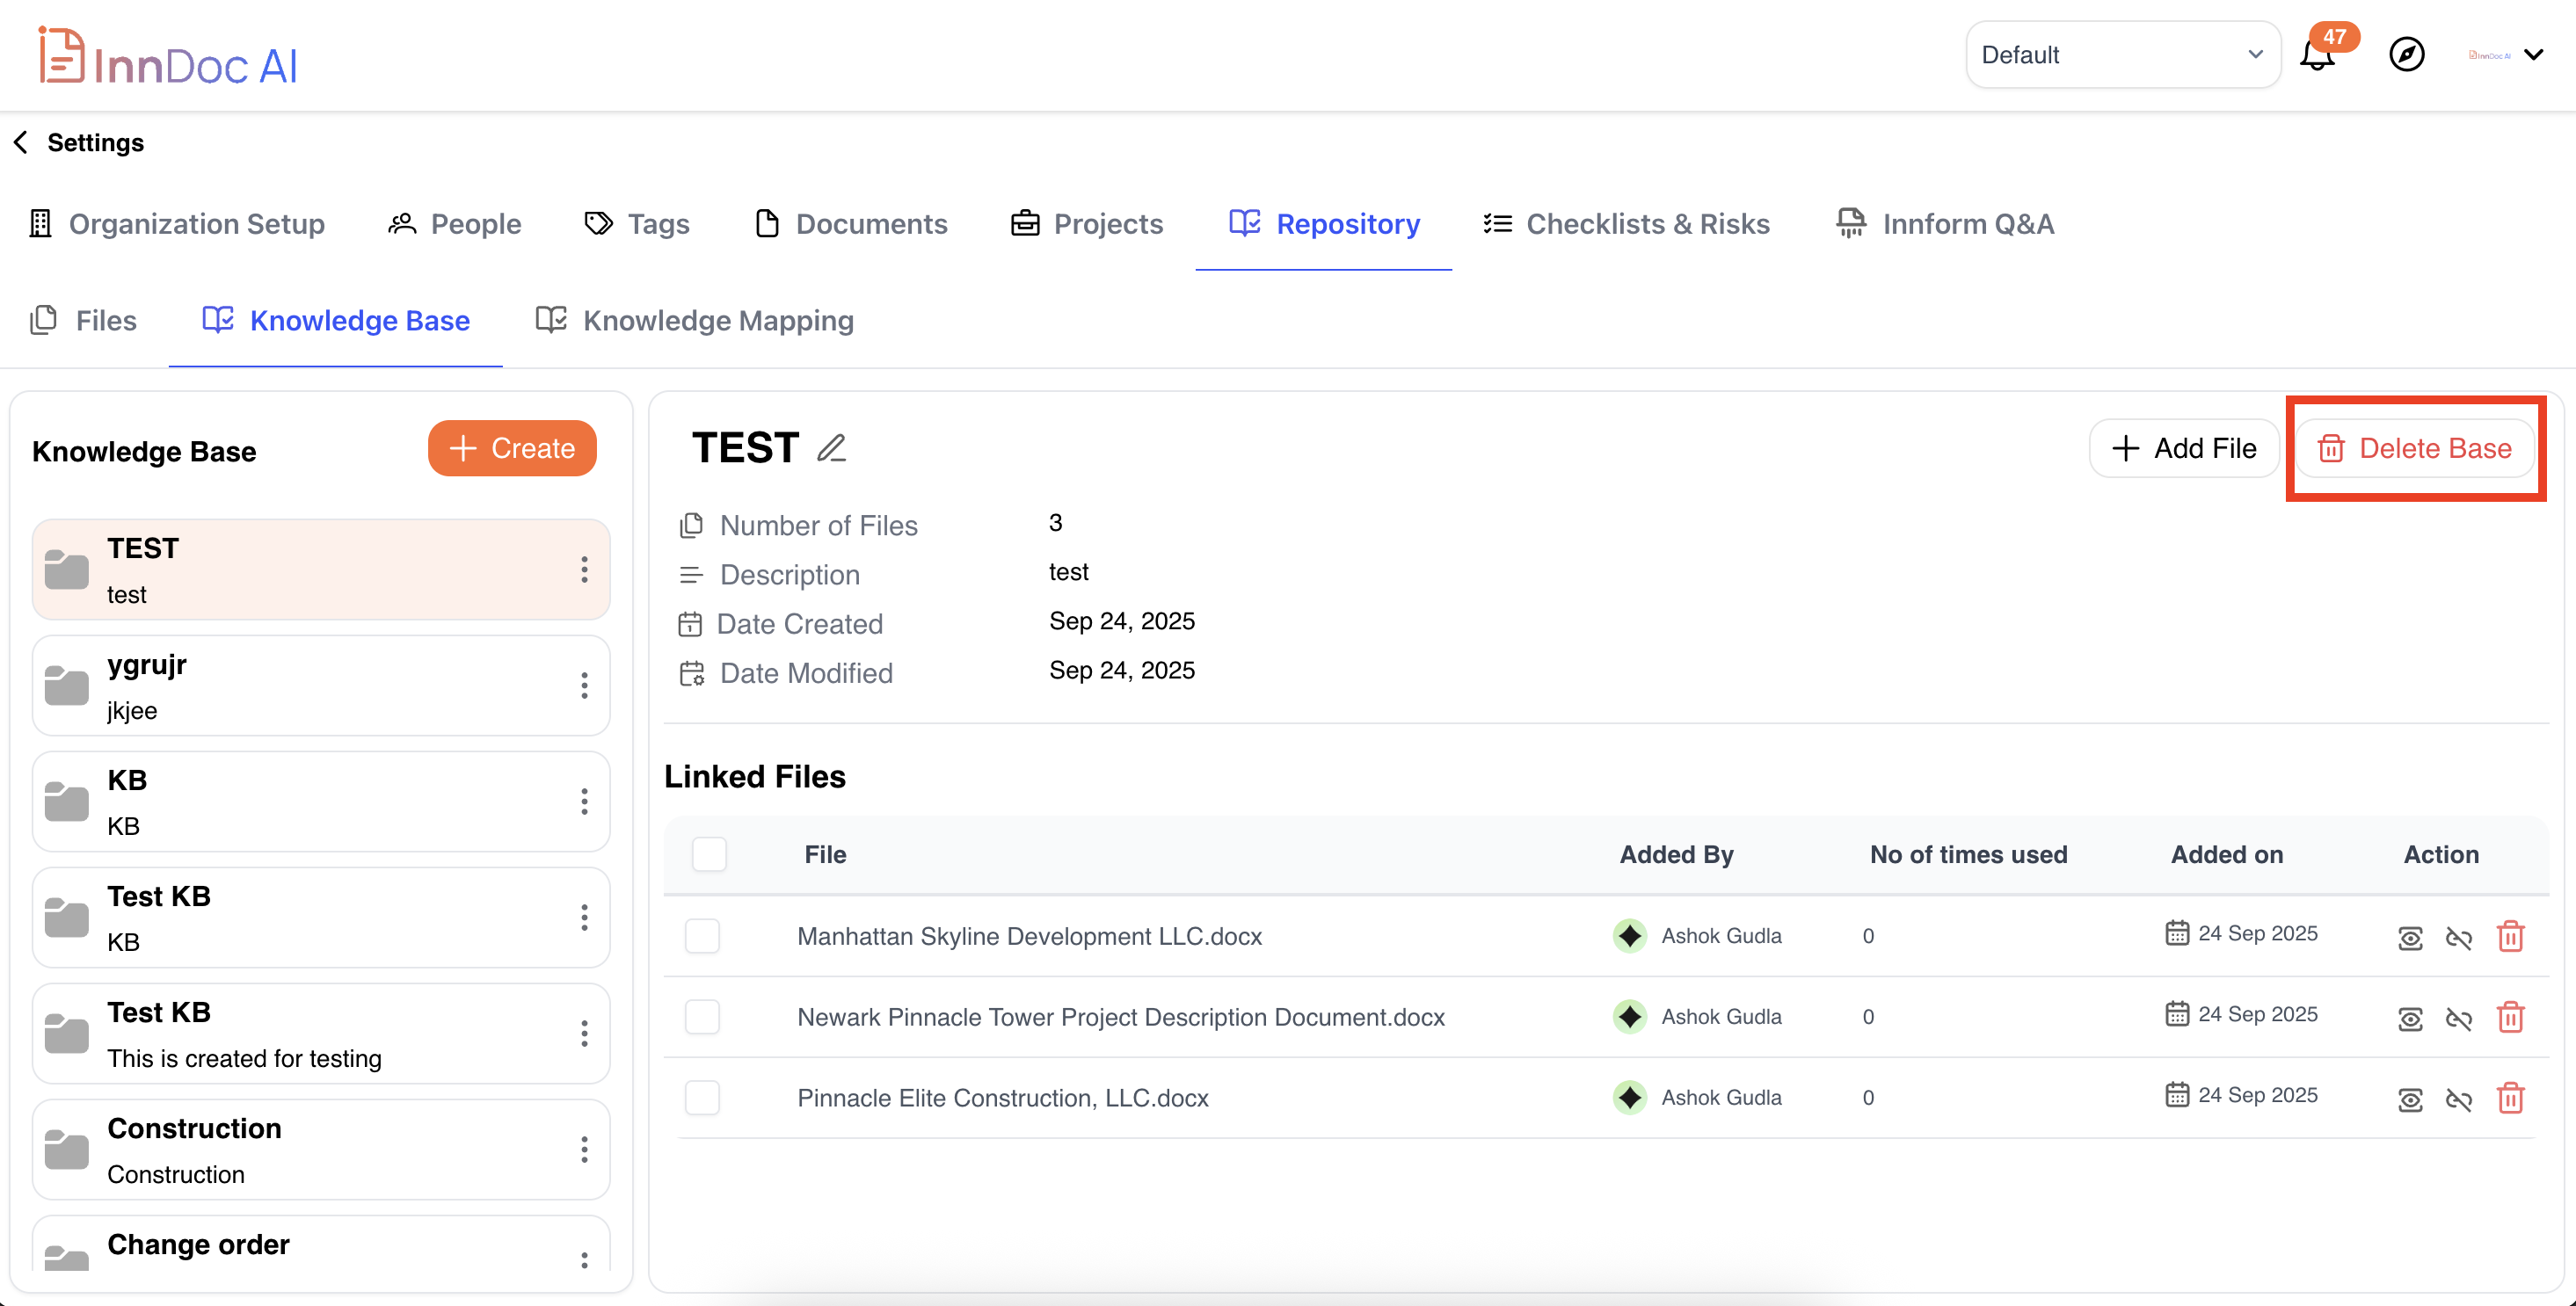Toggle the select-all files checkbox

(709, 854)
